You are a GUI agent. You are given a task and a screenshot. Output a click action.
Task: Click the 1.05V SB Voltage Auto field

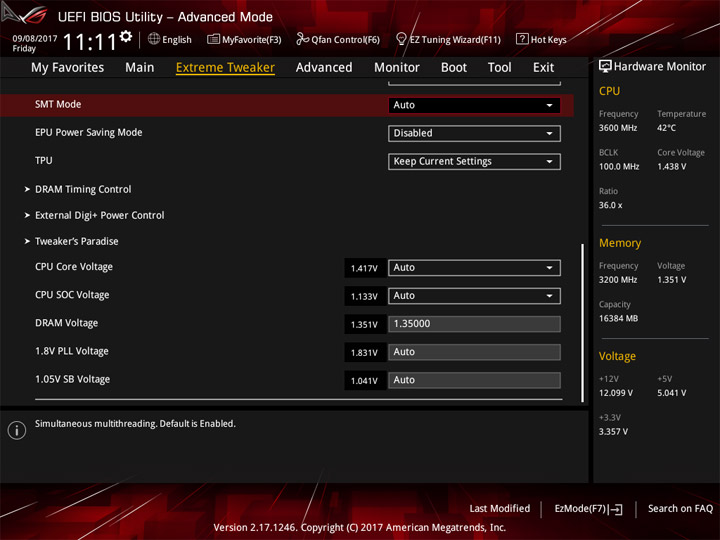click(x=474, y=380)
